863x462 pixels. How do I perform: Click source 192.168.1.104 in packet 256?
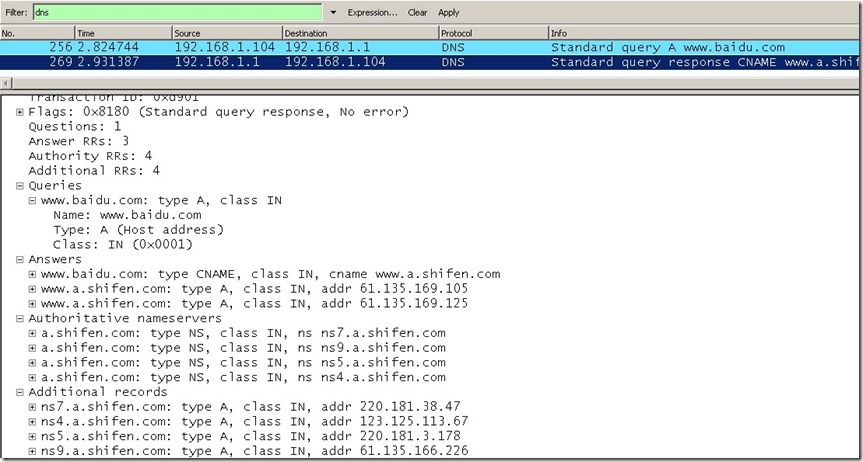225,47
